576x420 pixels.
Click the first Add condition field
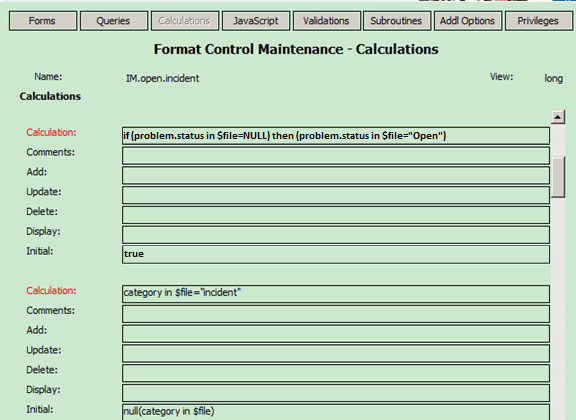click(x=336, y=176)
